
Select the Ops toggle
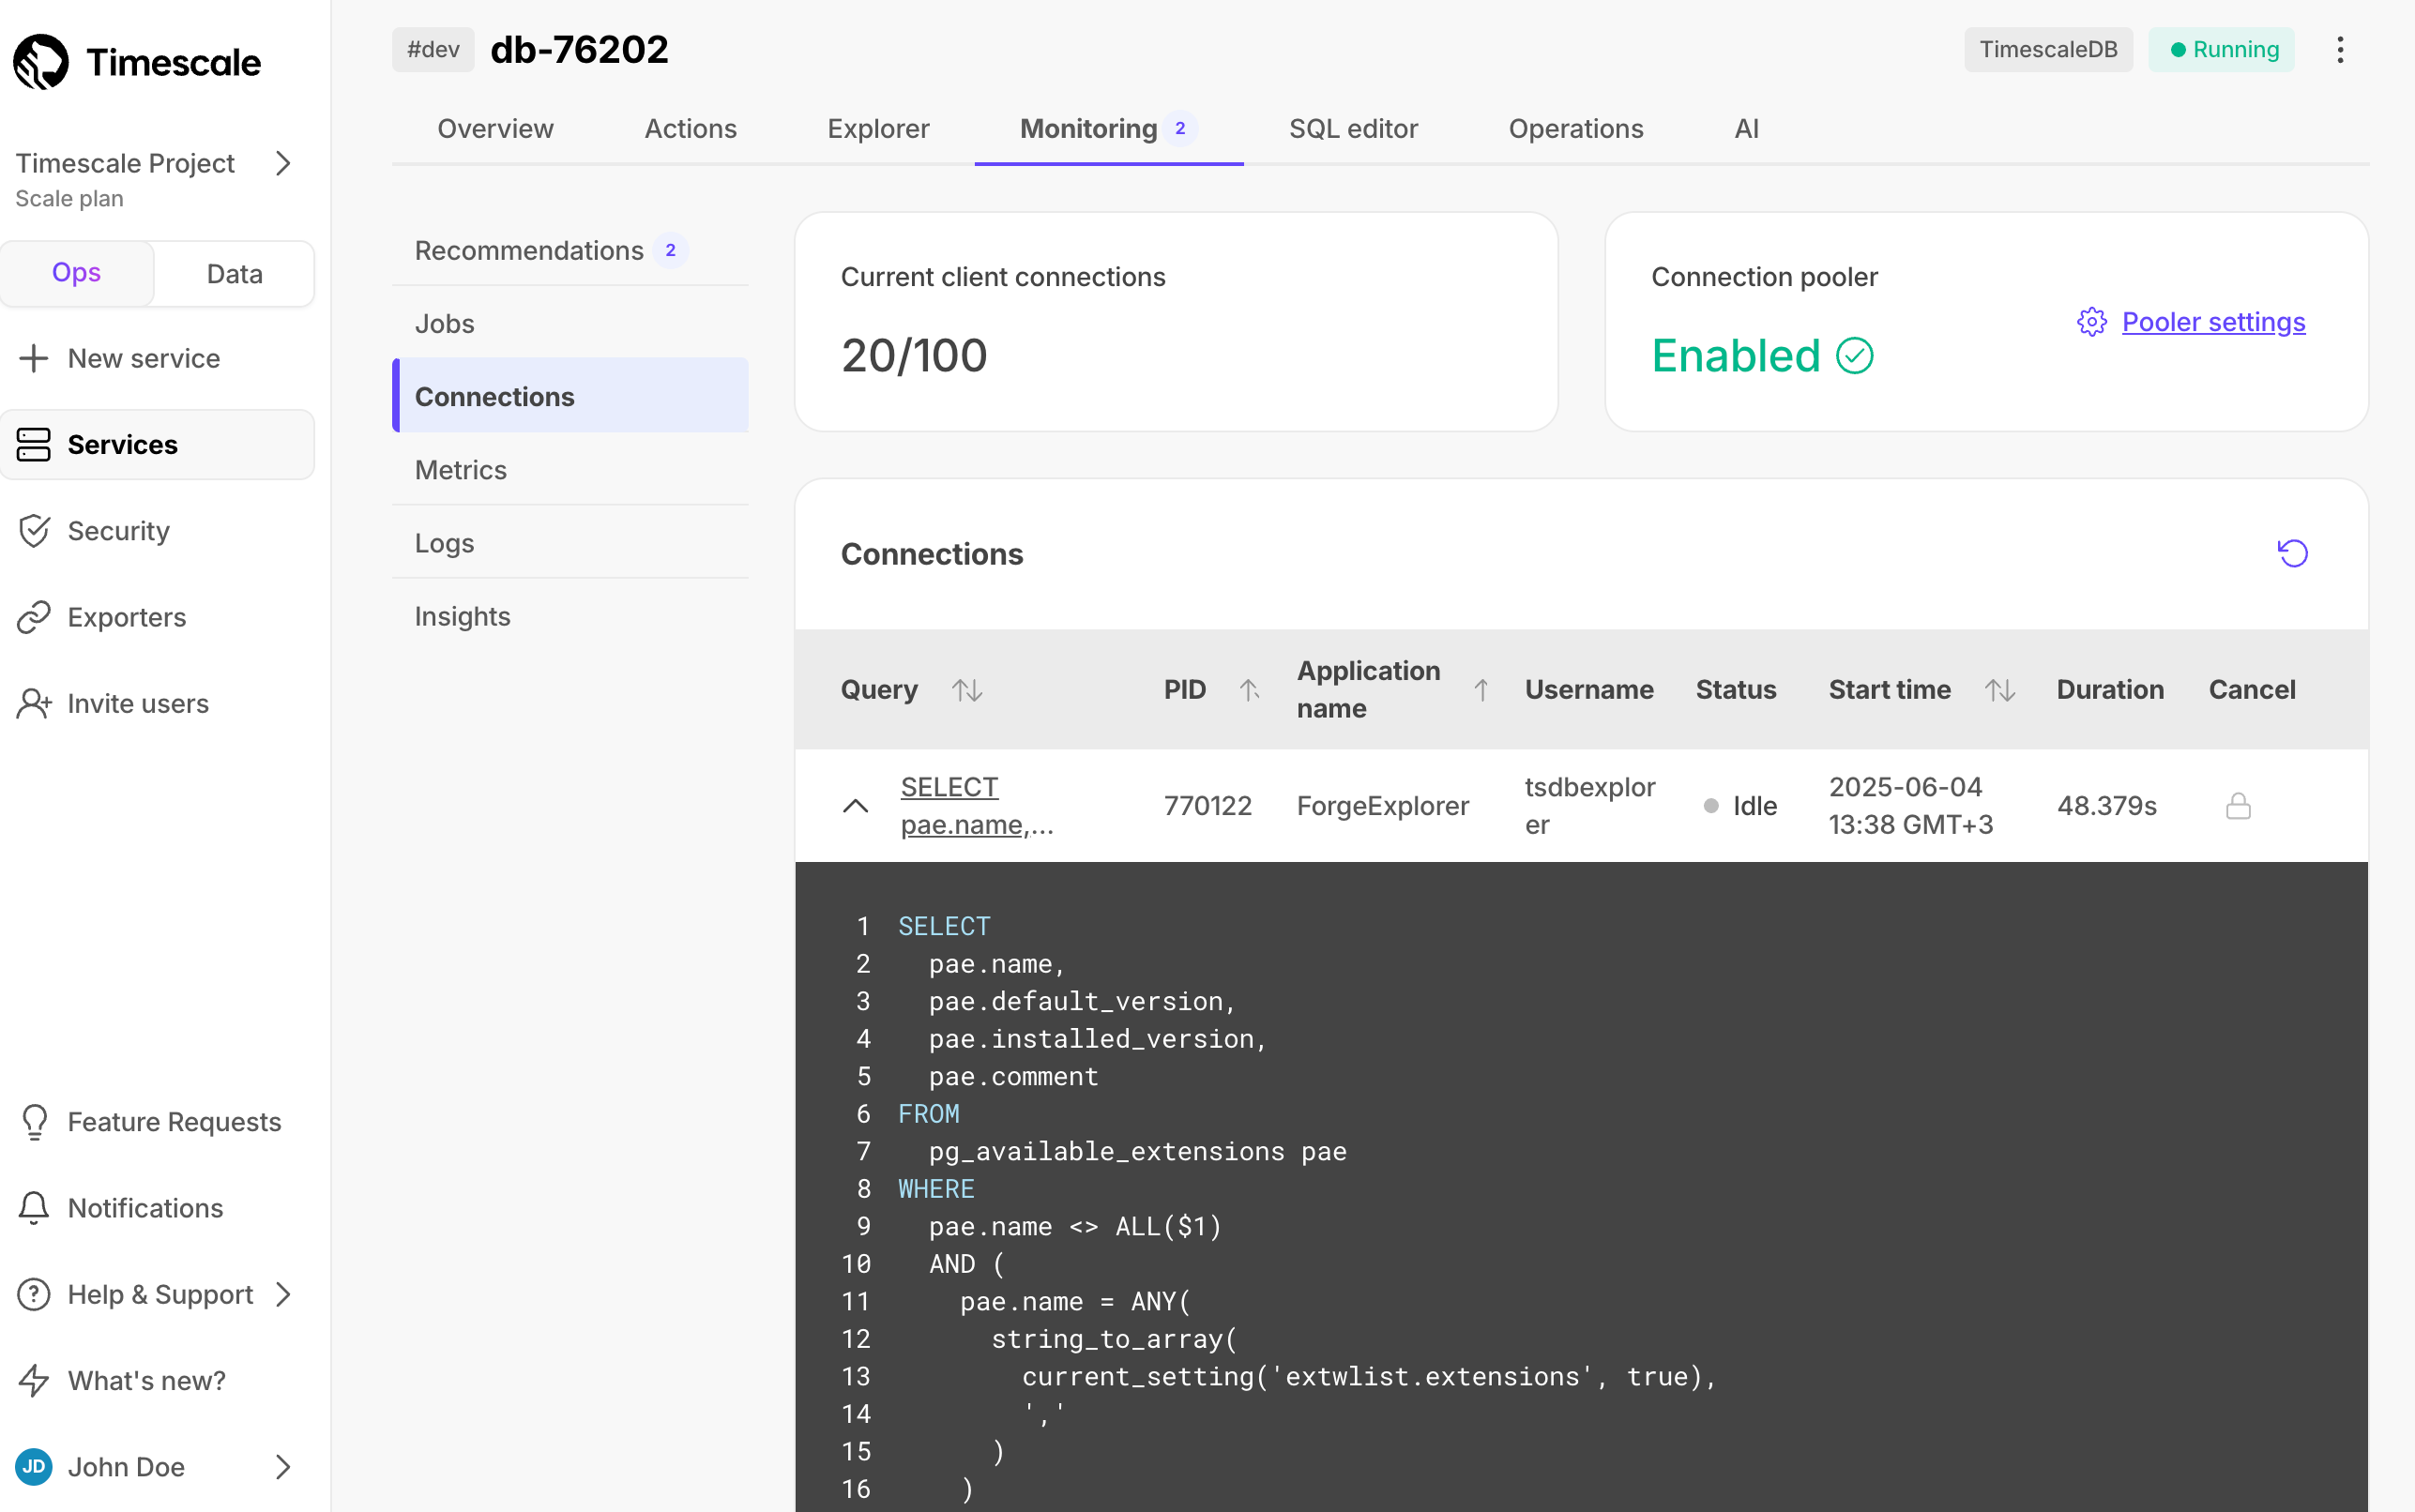coord(76,273)
